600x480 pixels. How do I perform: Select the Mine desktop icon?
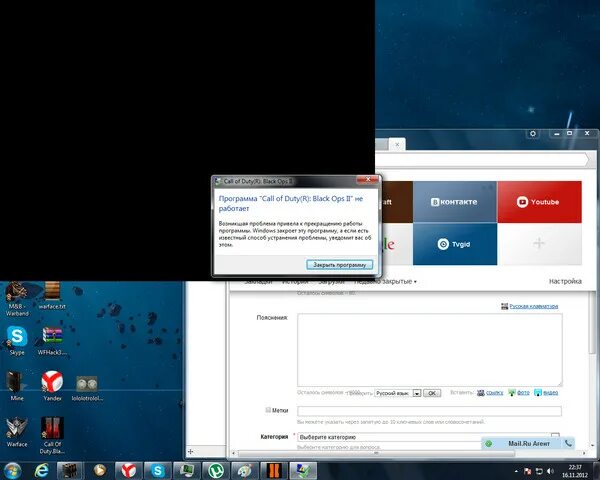pyautogui.click(x=16, y=386)
